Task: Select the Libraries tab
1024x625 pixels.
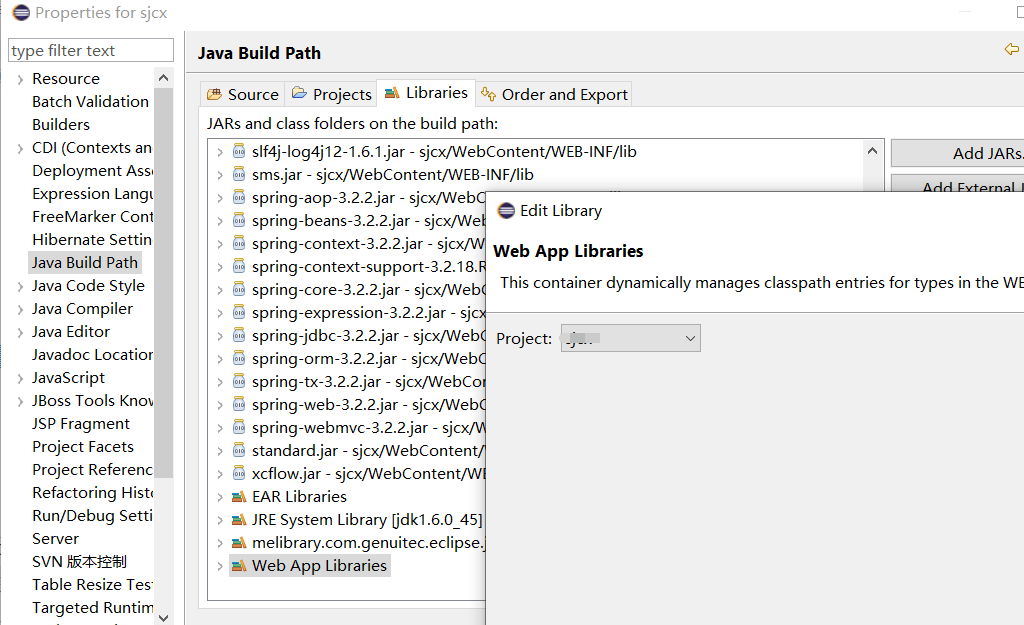Action: click(x=426, y=93)
